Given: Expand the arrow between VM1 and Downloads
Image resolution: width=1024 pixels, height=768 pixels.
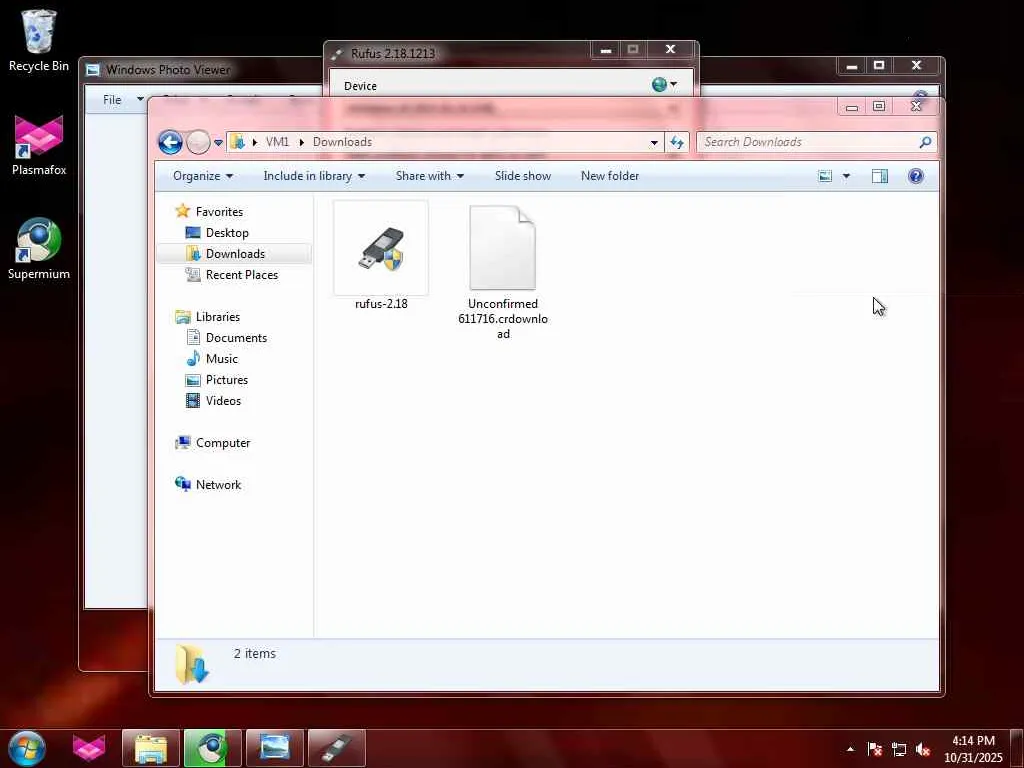Looking at the screenshot, I should click(301, 142).
